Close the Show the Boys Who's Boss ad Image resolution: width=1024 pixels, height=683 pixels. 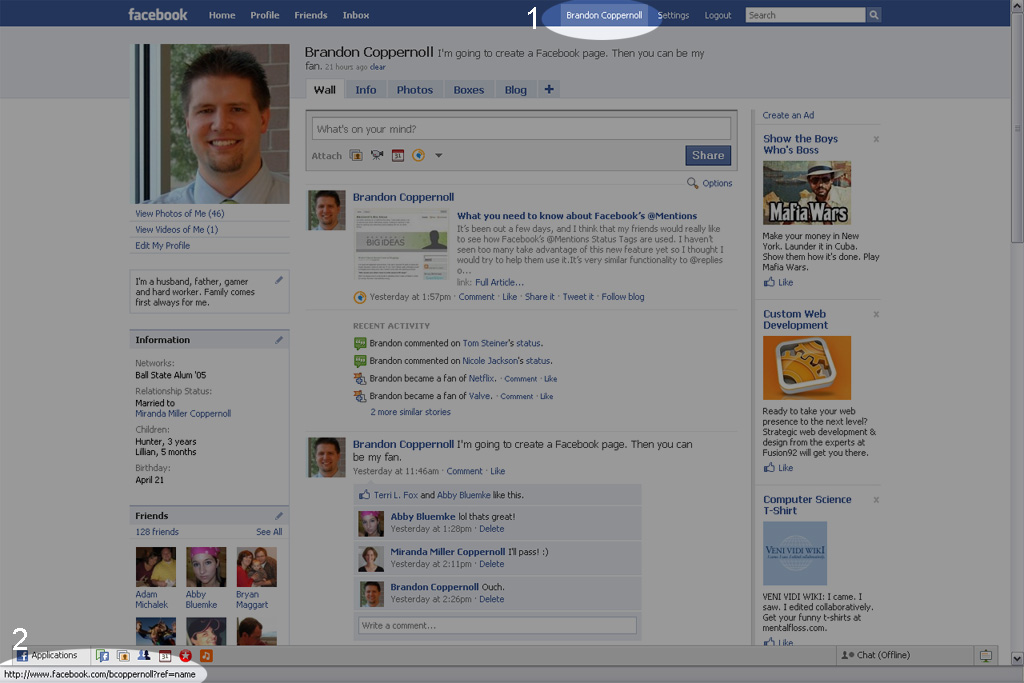pyautogui.click(x=876, y=139)
